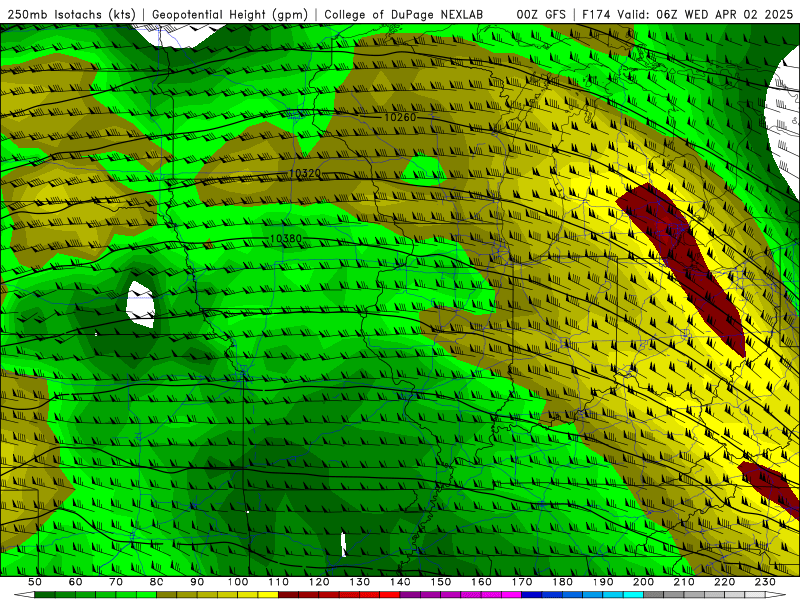Click the 140 value on the color scale
The height and width of the screenshot is (600, 800).
coord(400,582)
